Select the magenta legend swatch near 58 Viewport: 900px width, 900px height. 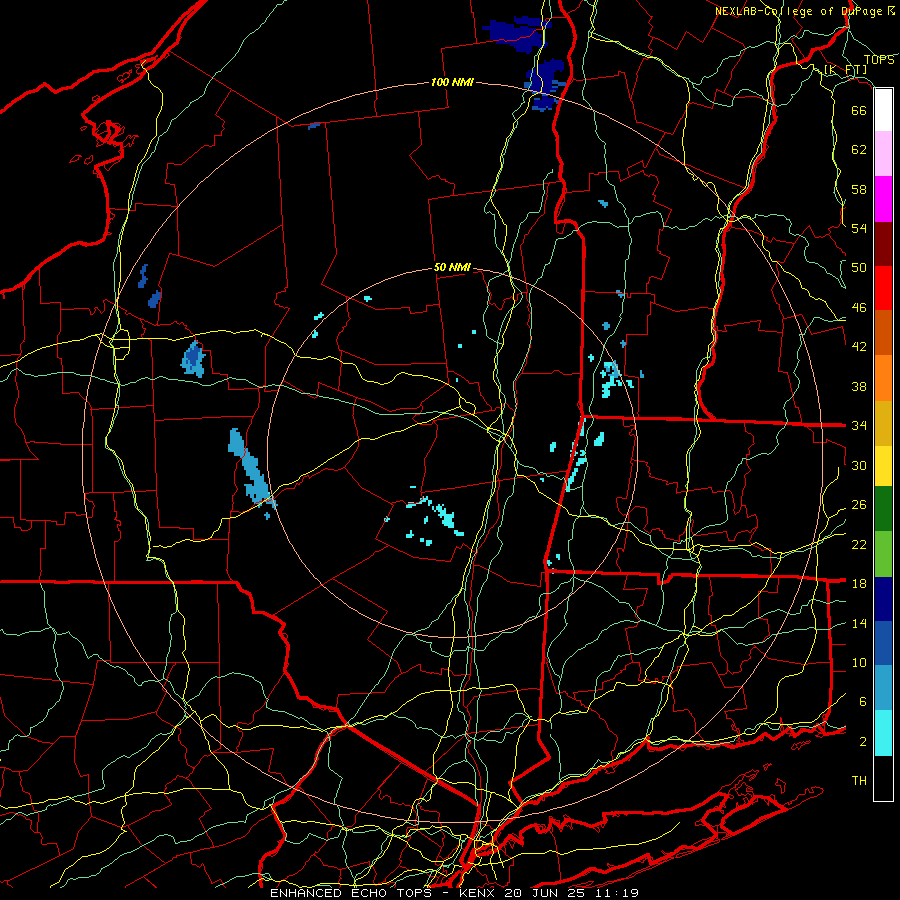[883, 199]
